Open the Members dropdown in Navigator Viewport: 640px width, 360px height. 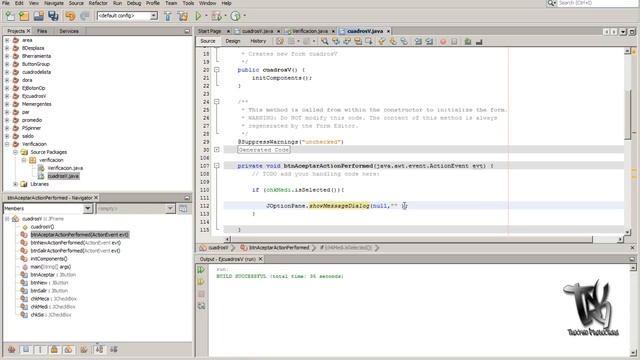87,209
